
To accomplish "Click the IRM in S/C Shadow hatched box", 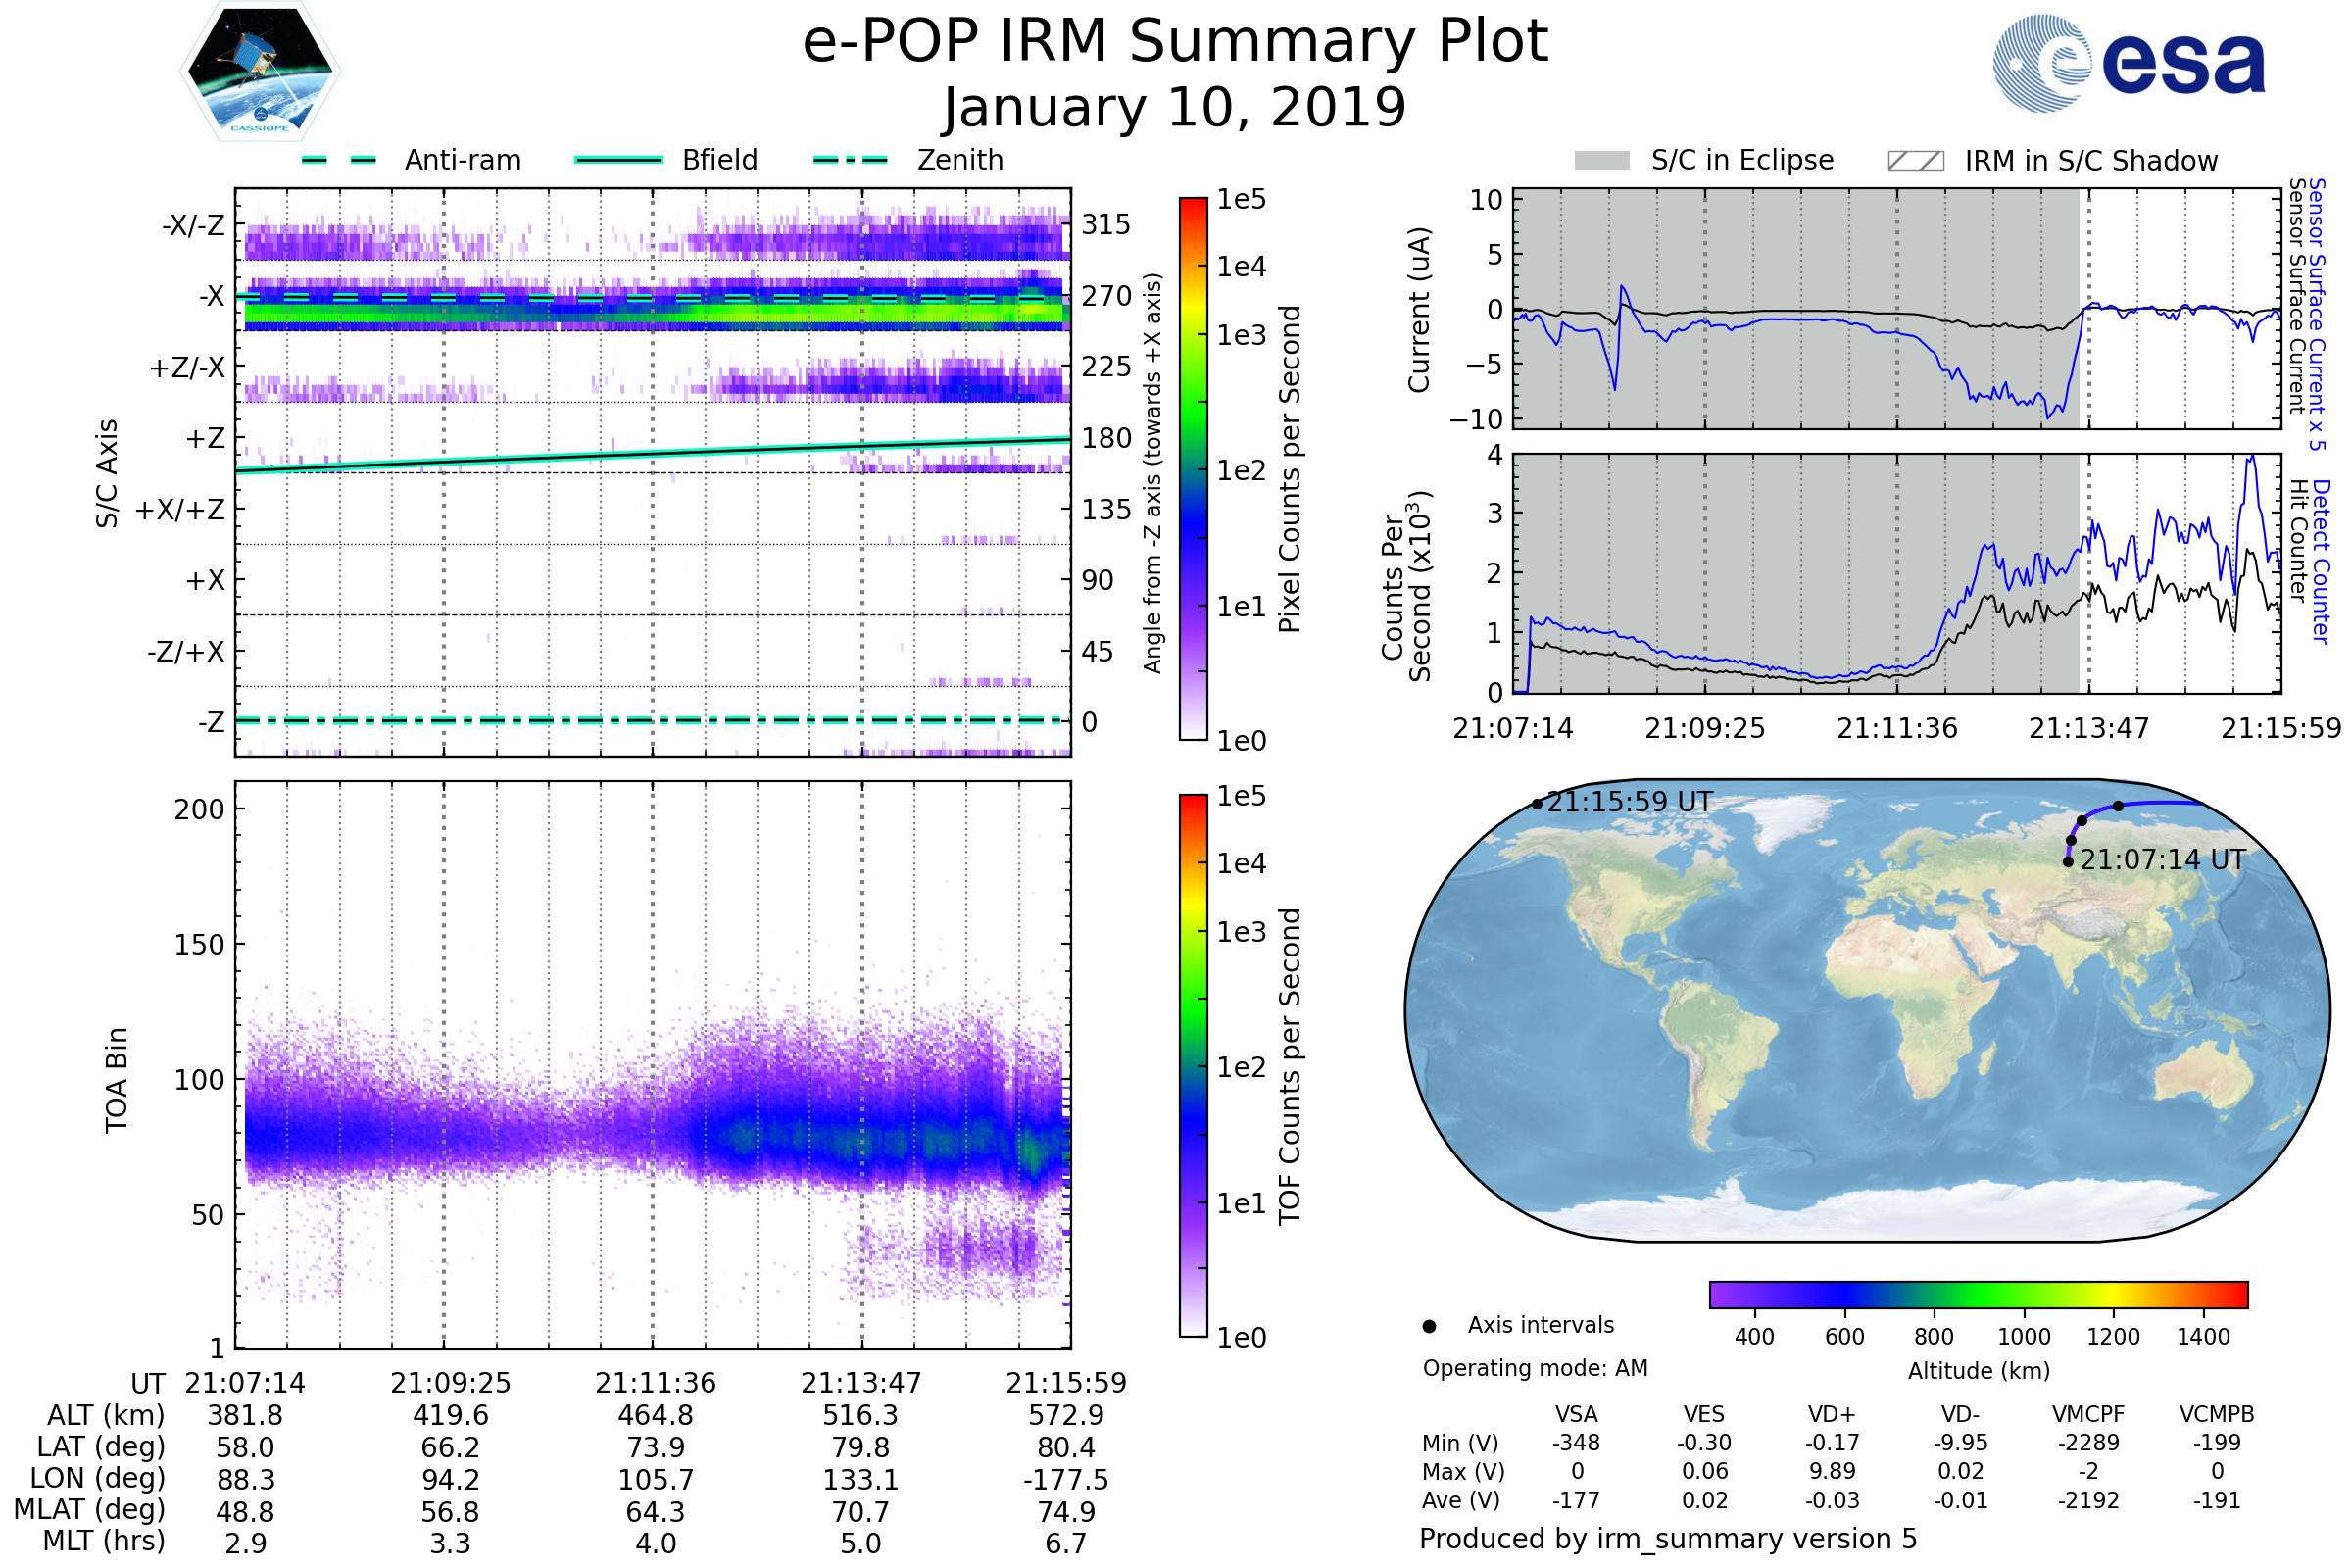I will (x=1916, y=161).
